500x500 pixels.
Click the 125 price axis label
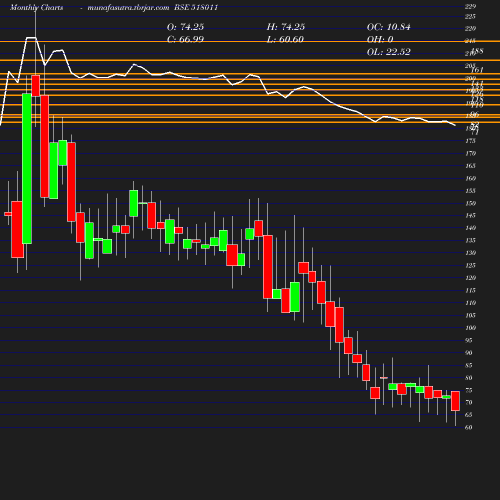(470, 266)
